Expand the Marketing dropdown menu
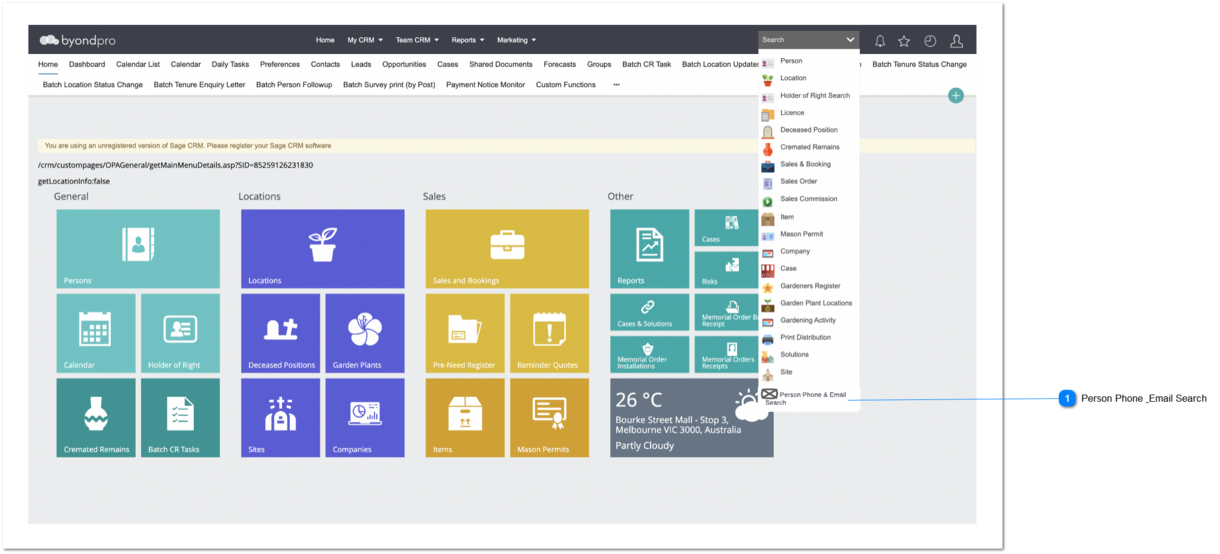 pos(517,40)
